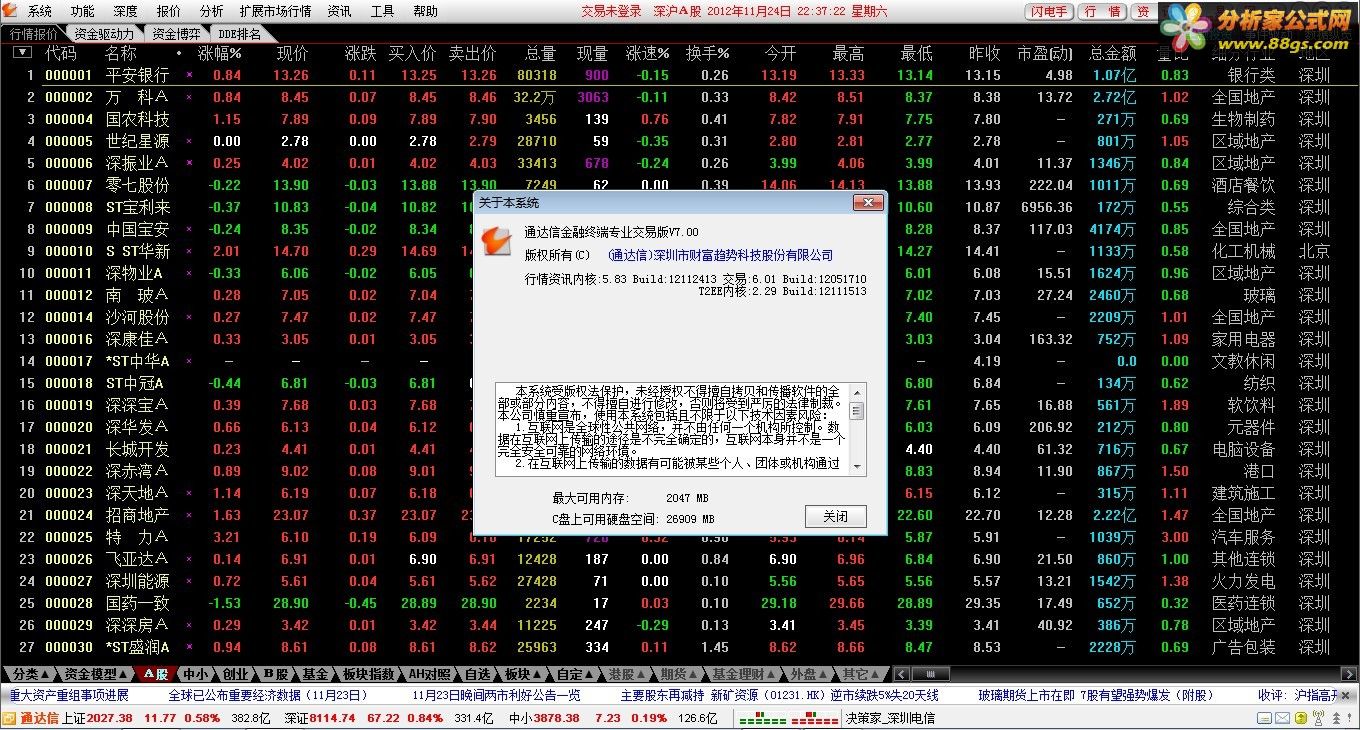Select the AH对照 bottom tab

pos(430,674)
